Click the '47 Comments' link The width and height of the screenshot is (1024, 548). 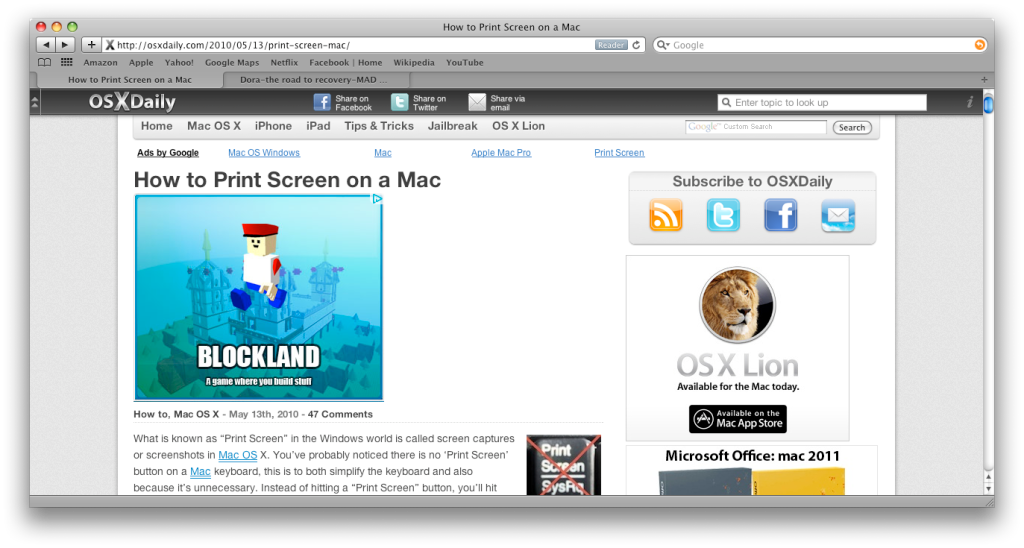point(340,414)
